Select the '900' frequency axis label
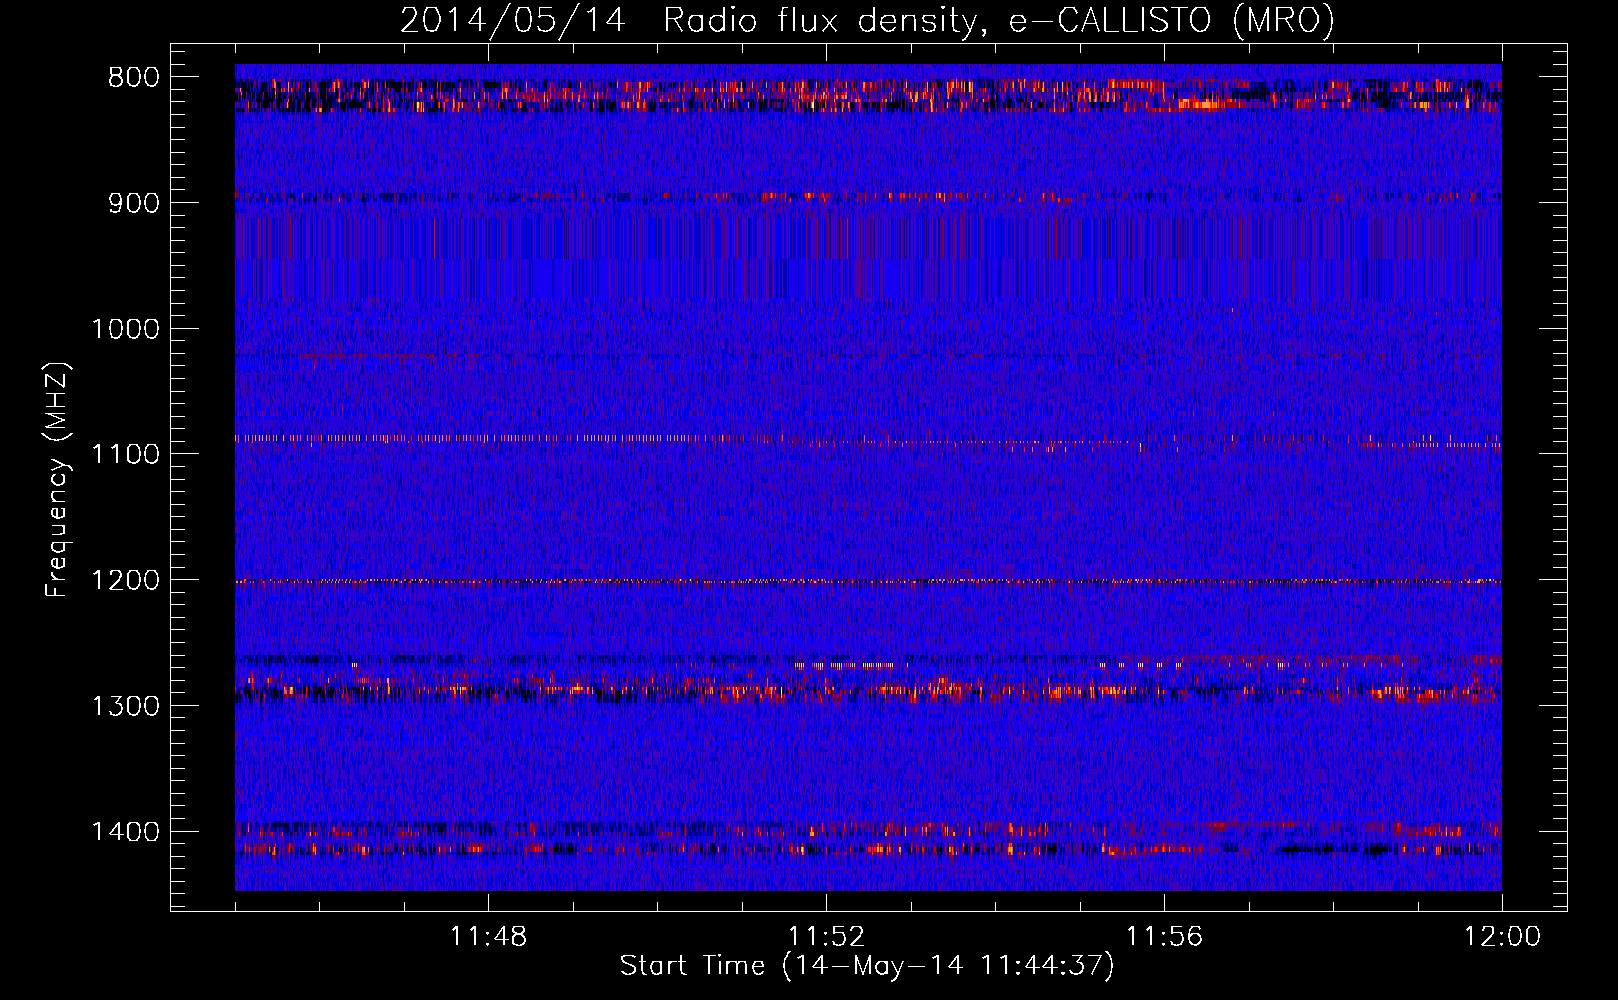 click(x=134, y=203)
